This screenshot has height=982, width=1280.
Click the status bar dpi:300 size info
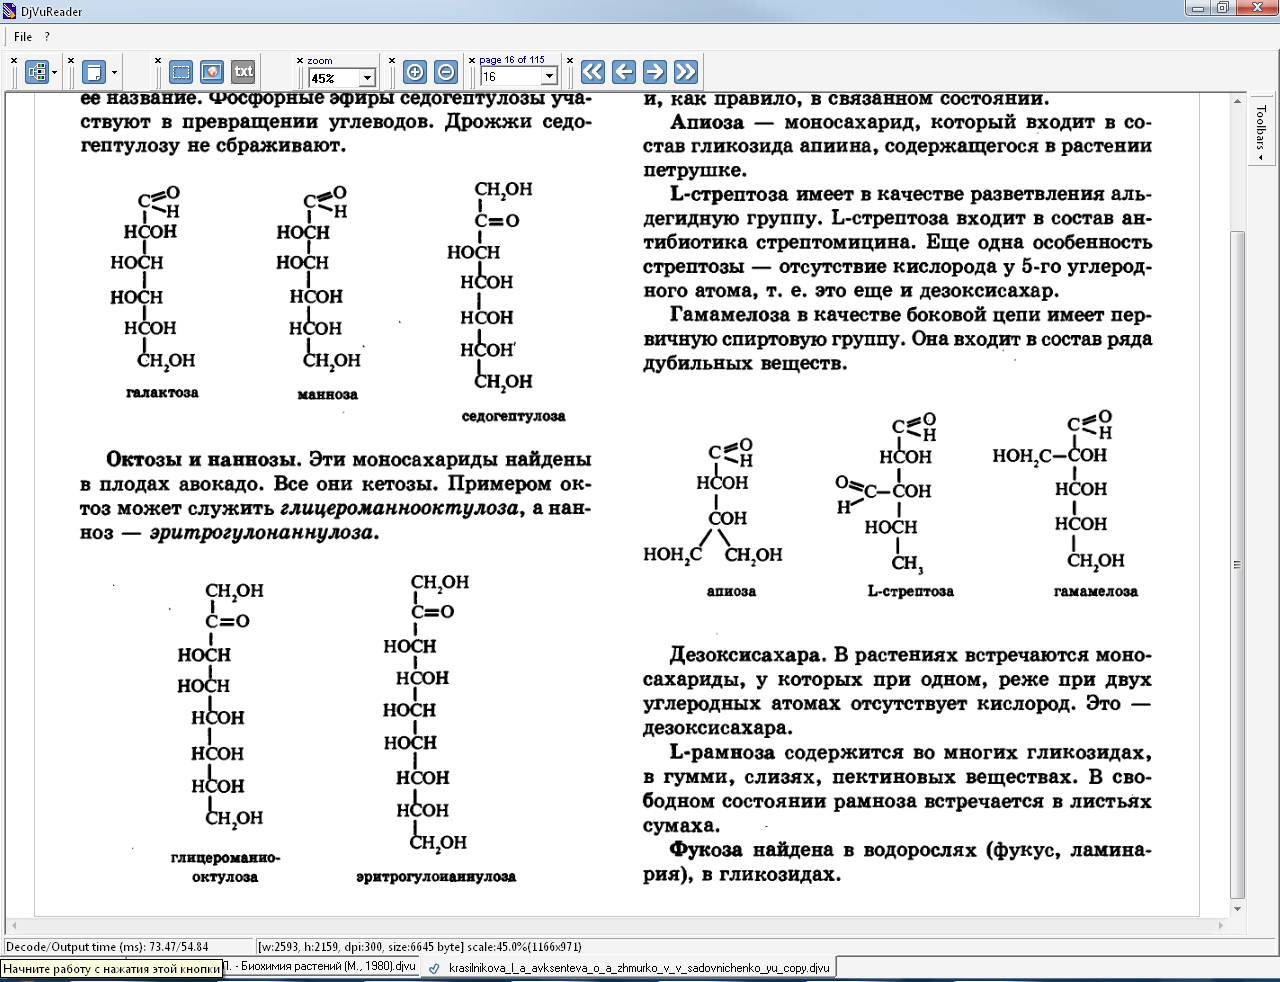tap(420, 947)
